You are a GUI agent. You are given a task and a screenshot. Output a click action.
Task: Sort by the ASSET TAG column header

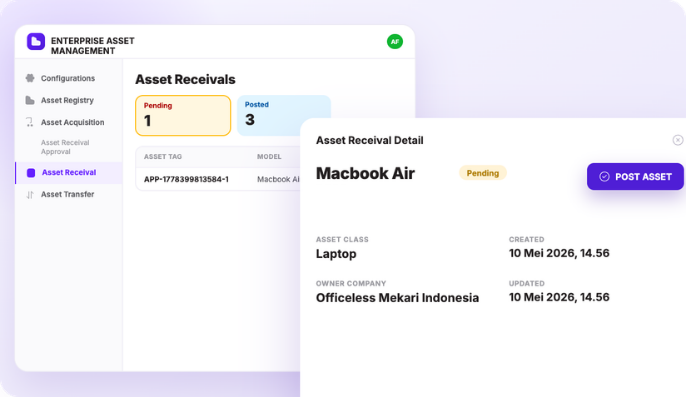pos(163,157)
